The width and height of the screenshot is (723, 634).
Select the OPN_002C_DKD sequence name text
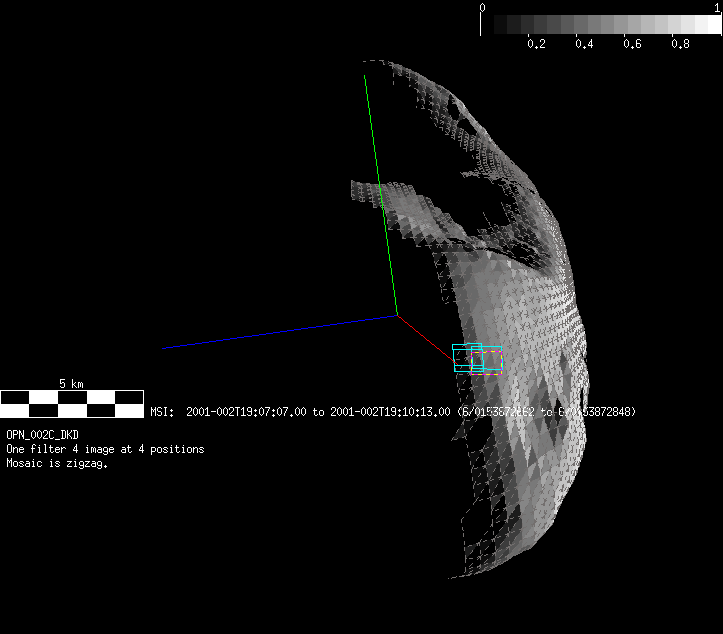click(42, 436)
